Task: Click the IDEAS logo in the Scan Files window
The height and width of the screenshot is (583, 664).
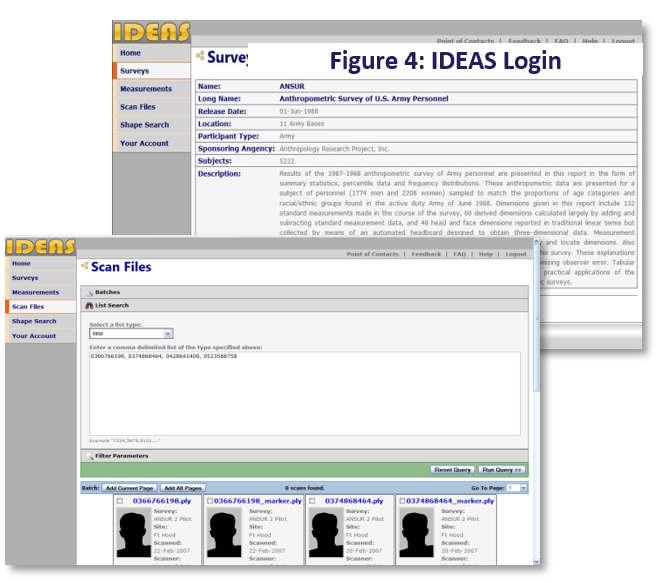Action: click(x=41, y=246)
